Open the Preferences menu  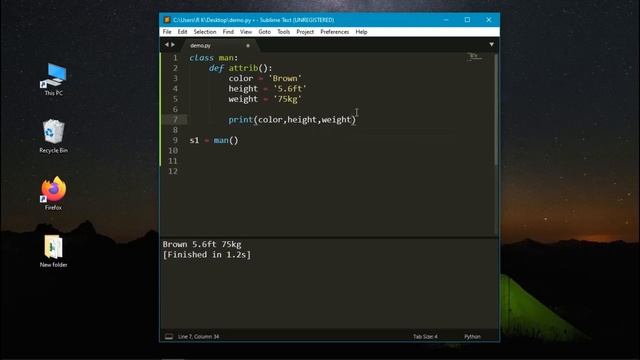point(334,32)
